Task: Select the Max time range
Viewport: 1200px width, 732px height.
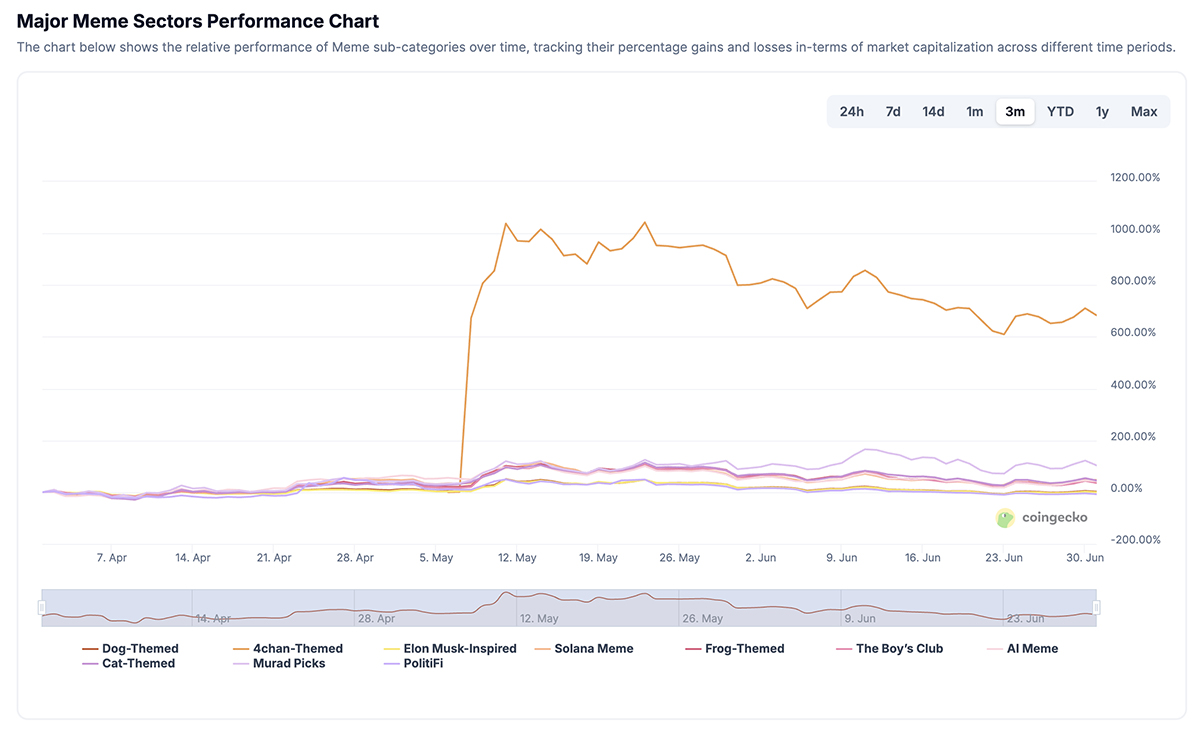Action: pos(1144,111)
